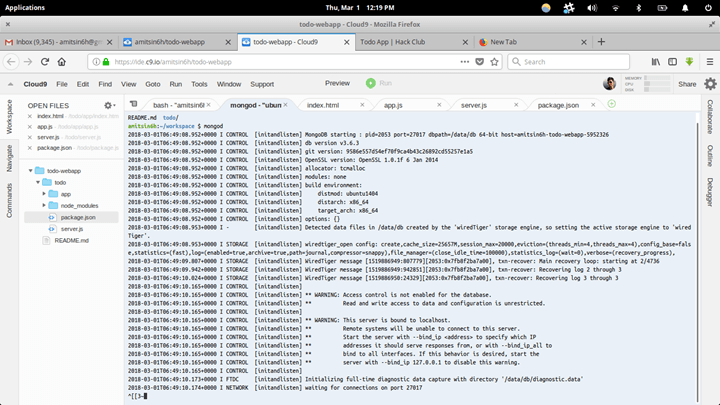Open the Applications menu

tap(25, 8)
